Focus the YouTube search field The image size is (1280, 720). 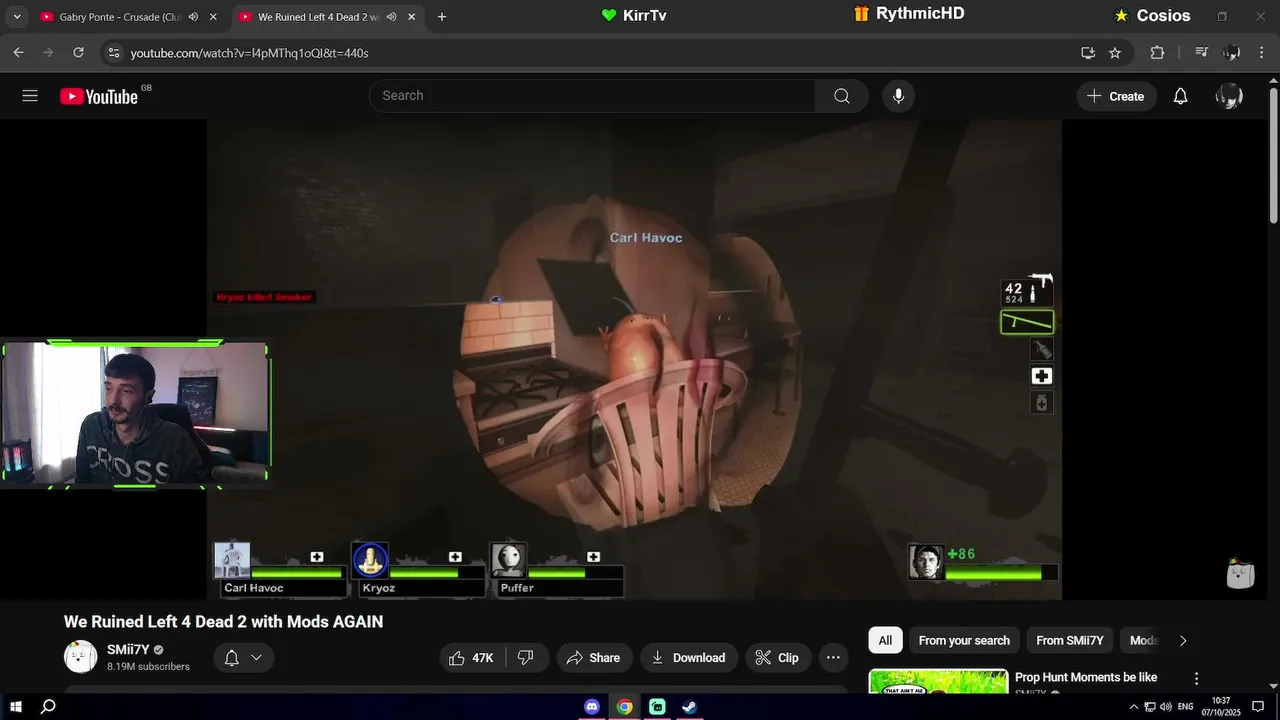tap(592, 96)
